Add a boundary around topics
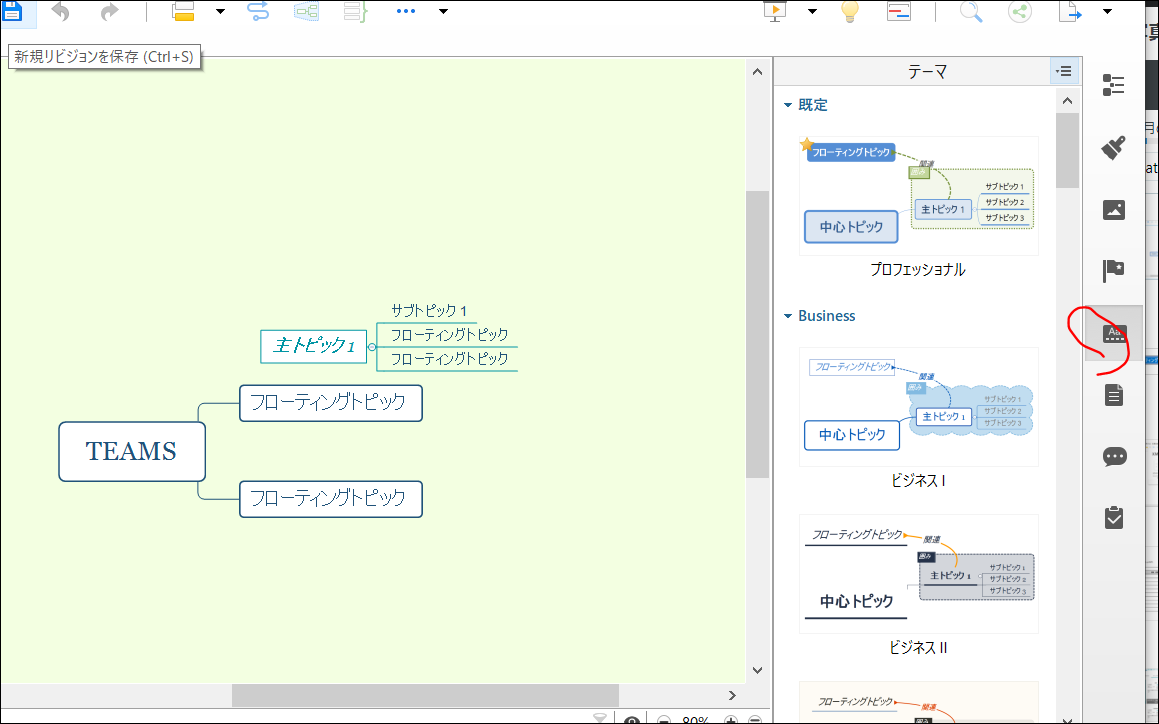Image resolution: width=1159 pixels, height=724 pixels. [x=306, y=11]
